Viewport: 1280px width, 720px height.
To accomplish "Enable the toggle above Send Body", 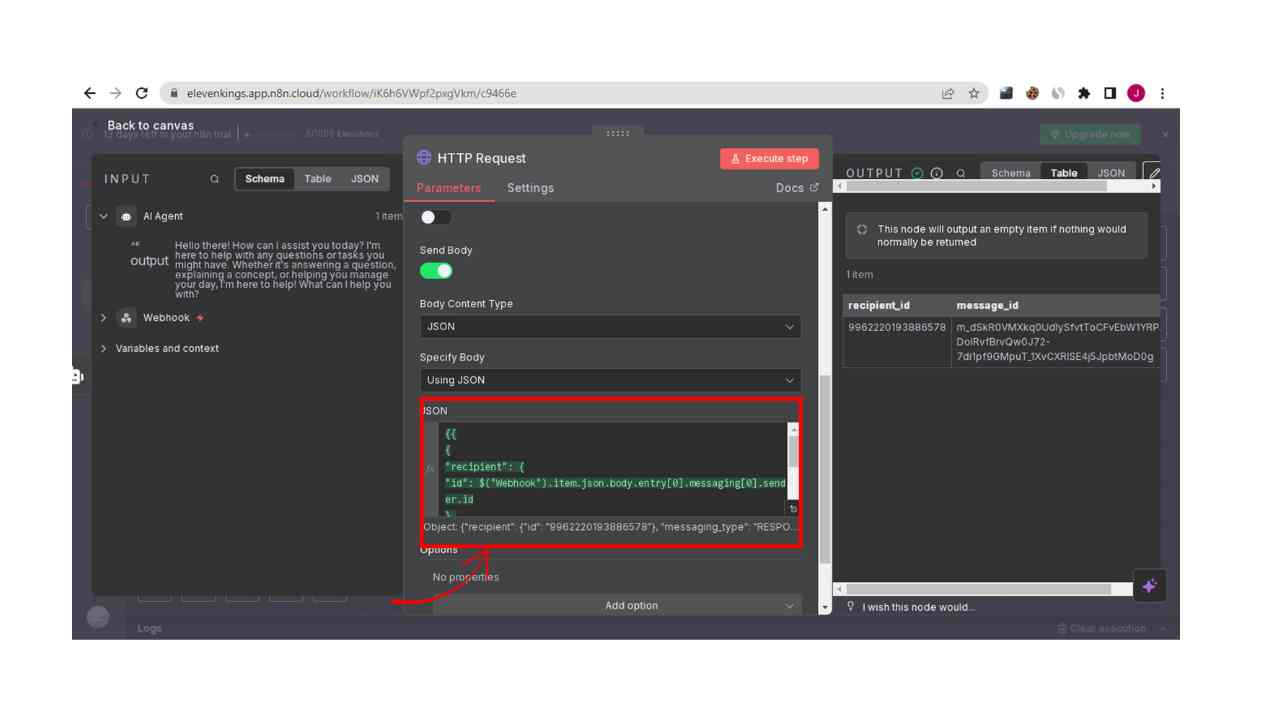I will pyautogui.click(x=436, y=217).
